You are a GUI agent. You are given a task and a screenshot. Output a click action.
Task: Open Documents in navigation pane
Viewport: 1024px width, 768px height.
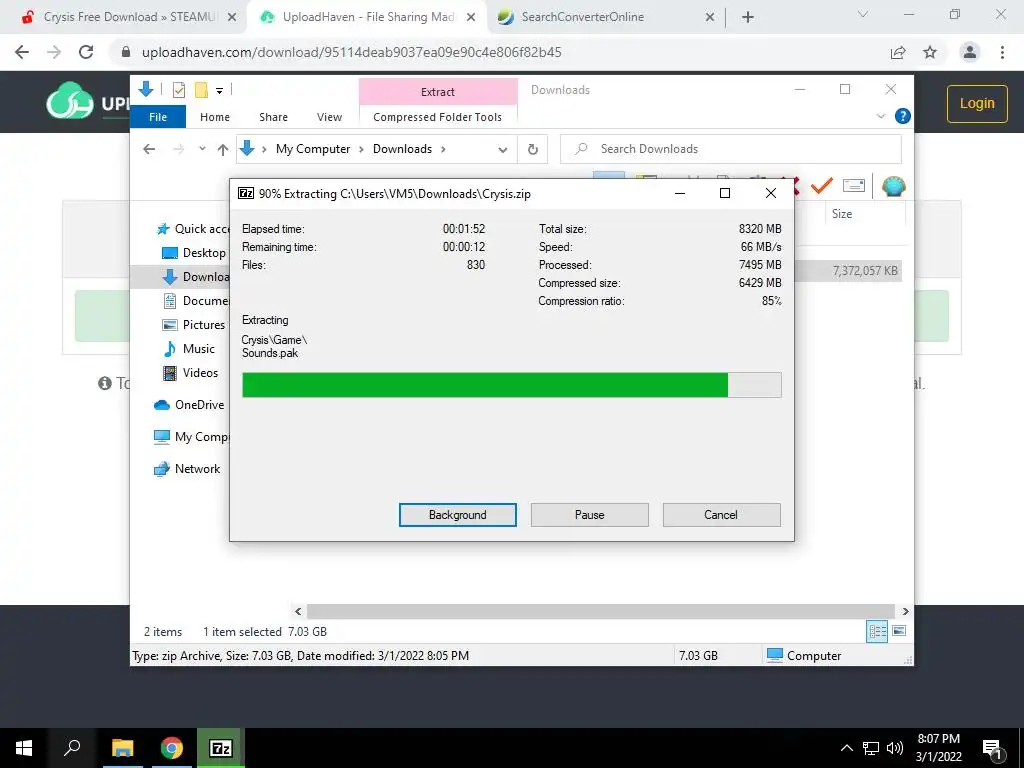(x=196, y=301)
